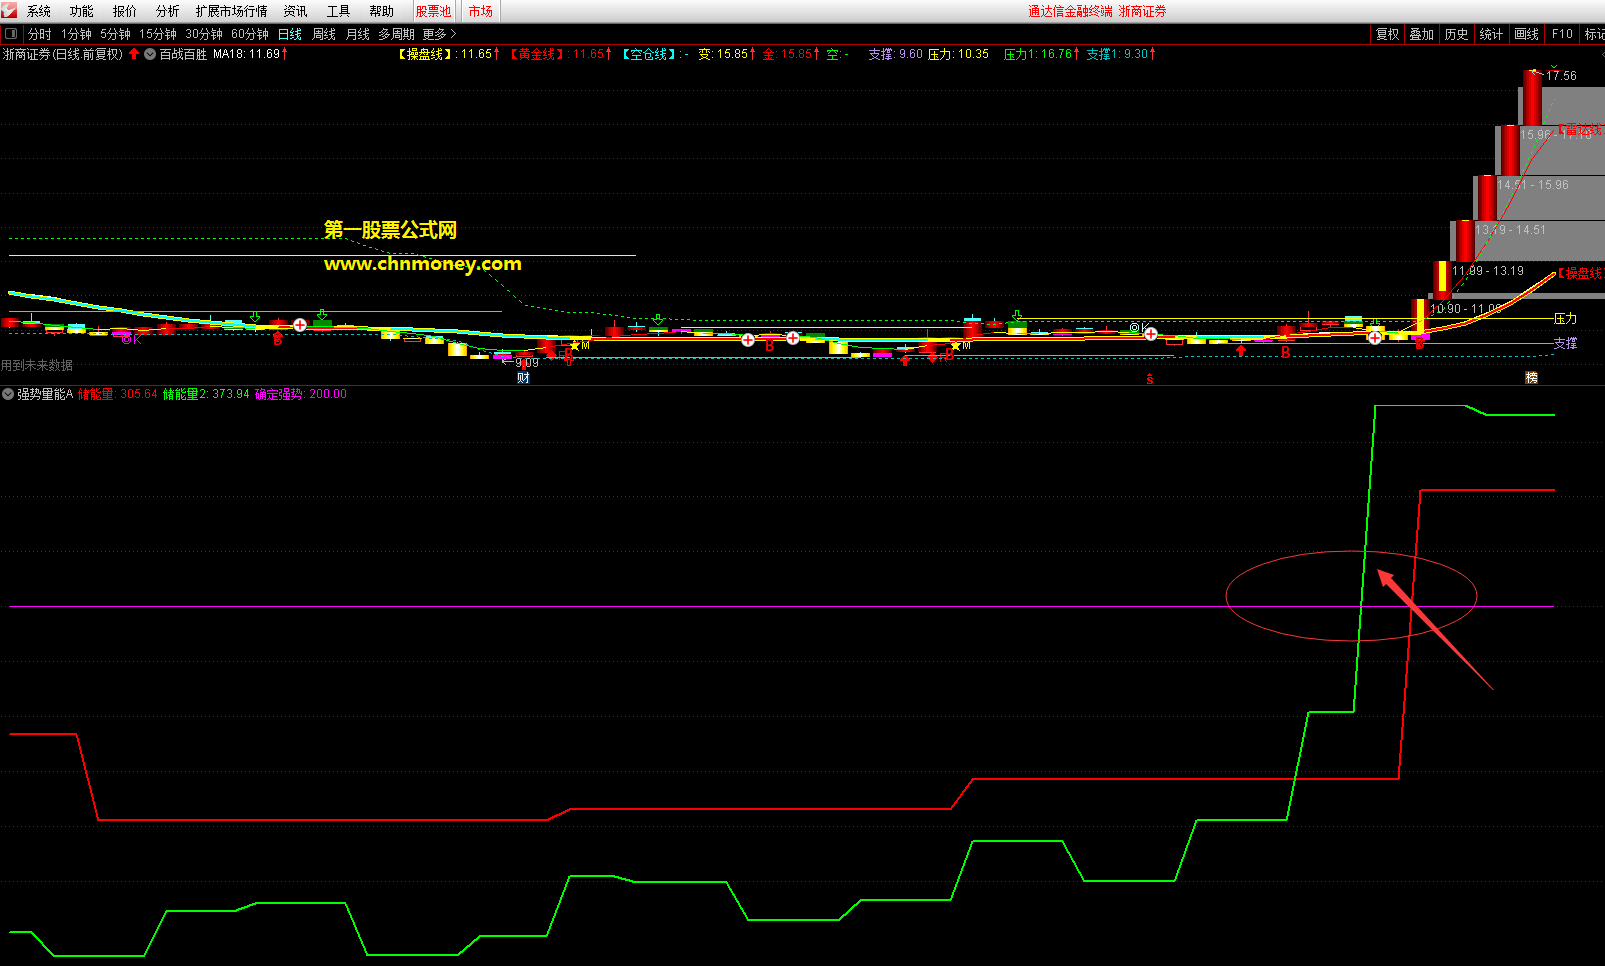Click the 榜 marker under the price chart
The height and width of the screenshot is (966, 1605).
[x=1531, y=377]
